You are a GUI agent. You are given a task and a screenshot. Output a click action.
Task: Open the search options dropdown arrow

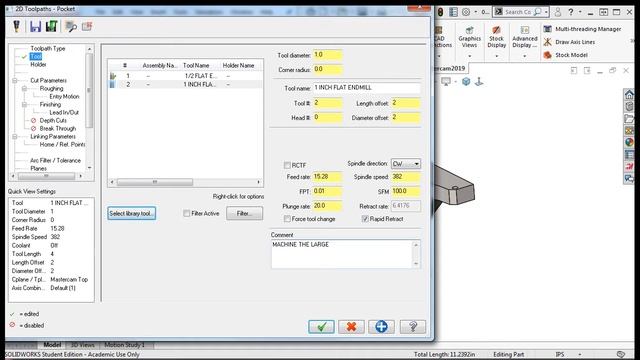tap(546, 12)
